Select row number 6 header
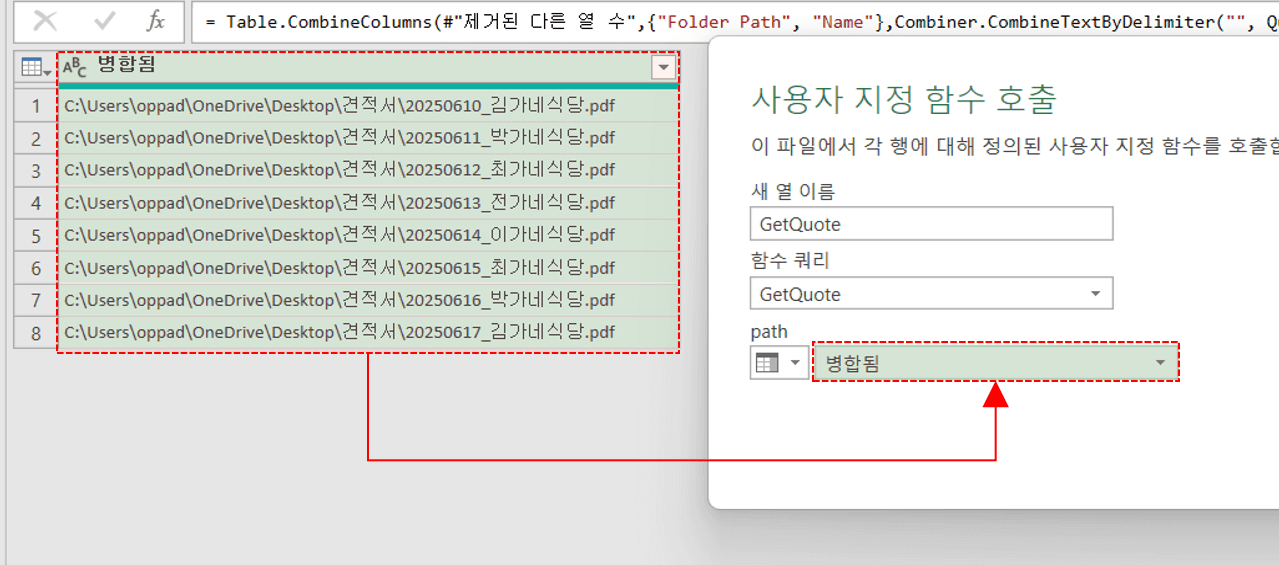The width and height of the screenshot is (1279, 565). 36,268
